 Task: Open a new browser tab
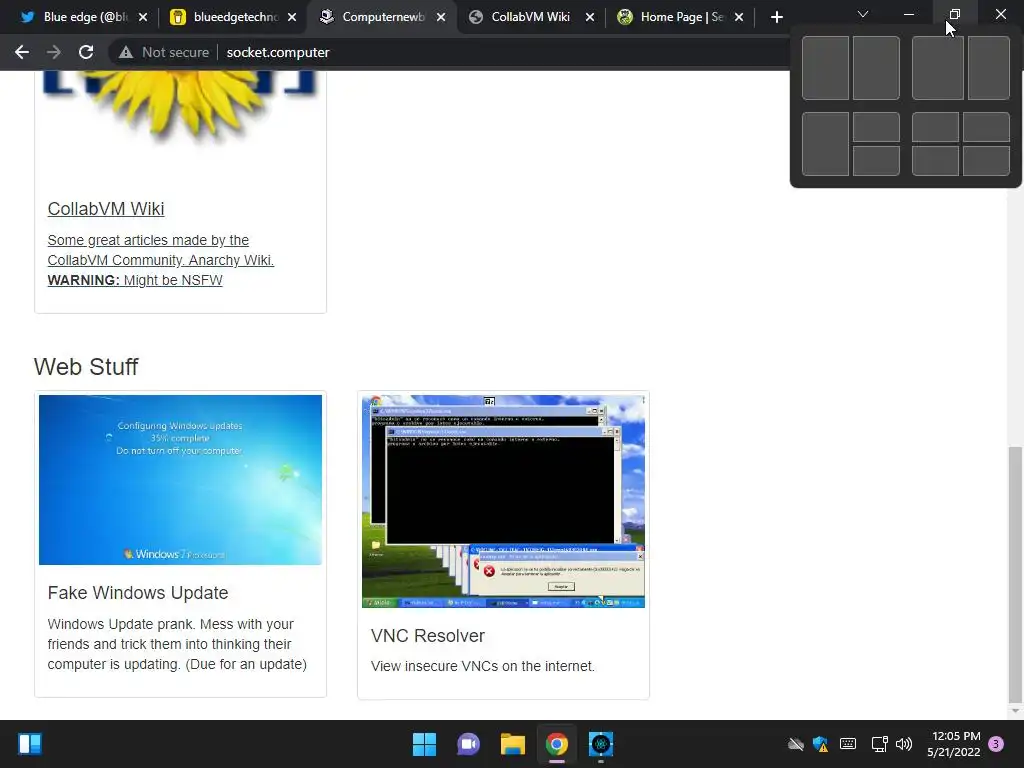[x=776, y=17]
